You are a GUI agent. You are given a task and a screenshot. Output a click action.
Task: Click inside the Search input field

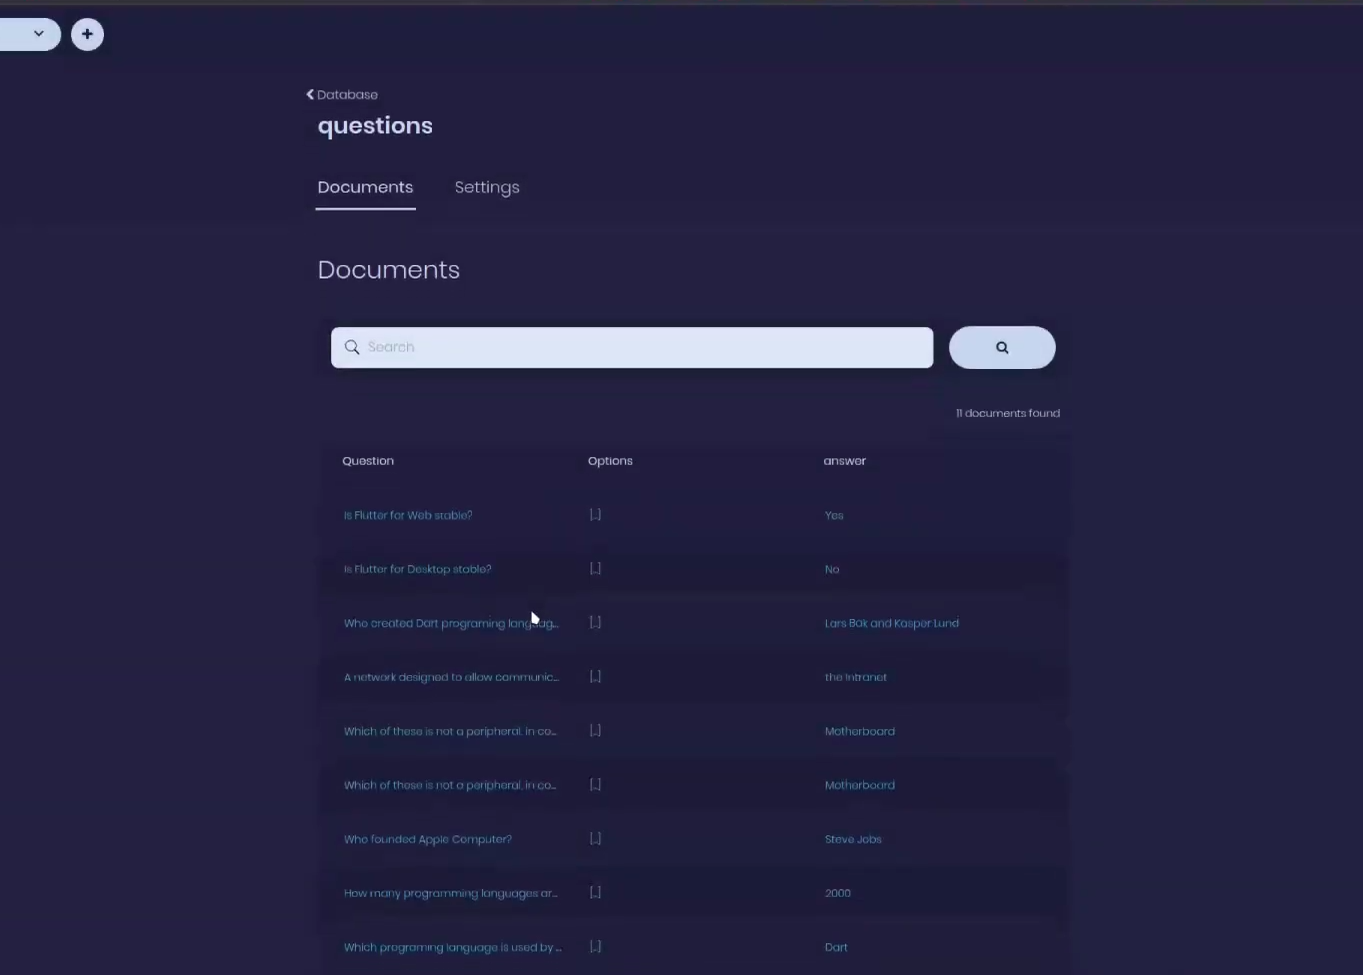click(630, 347)
